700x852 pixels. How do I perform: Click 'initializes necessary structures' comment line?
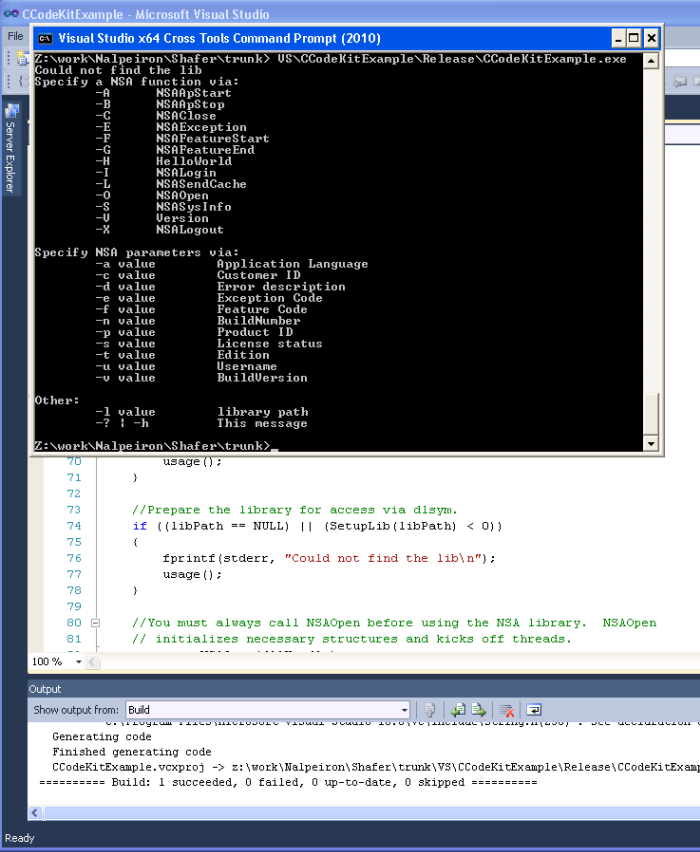tap(352, 639)
